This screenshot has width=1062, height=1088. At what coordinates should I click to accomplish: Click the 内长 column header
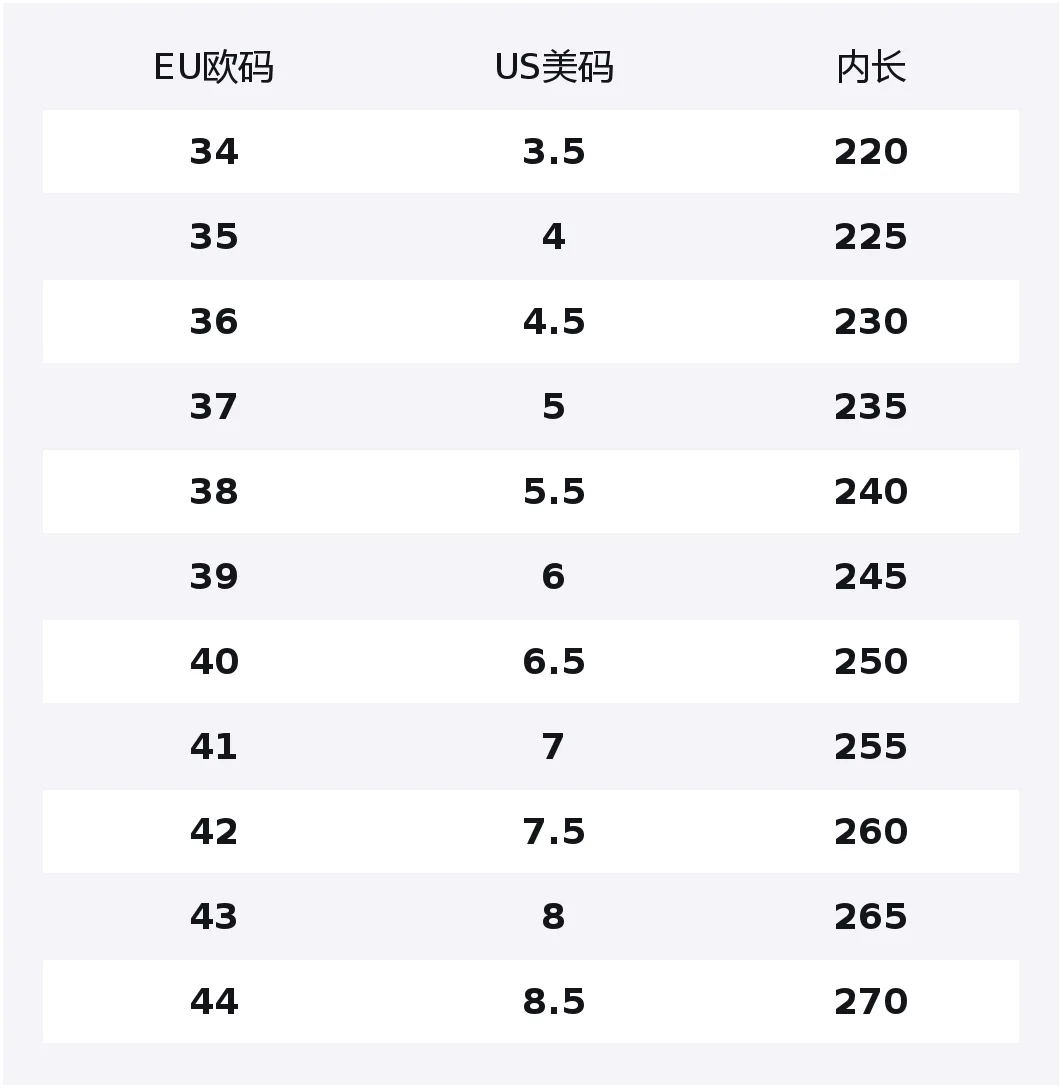click(x=871, y=67)
